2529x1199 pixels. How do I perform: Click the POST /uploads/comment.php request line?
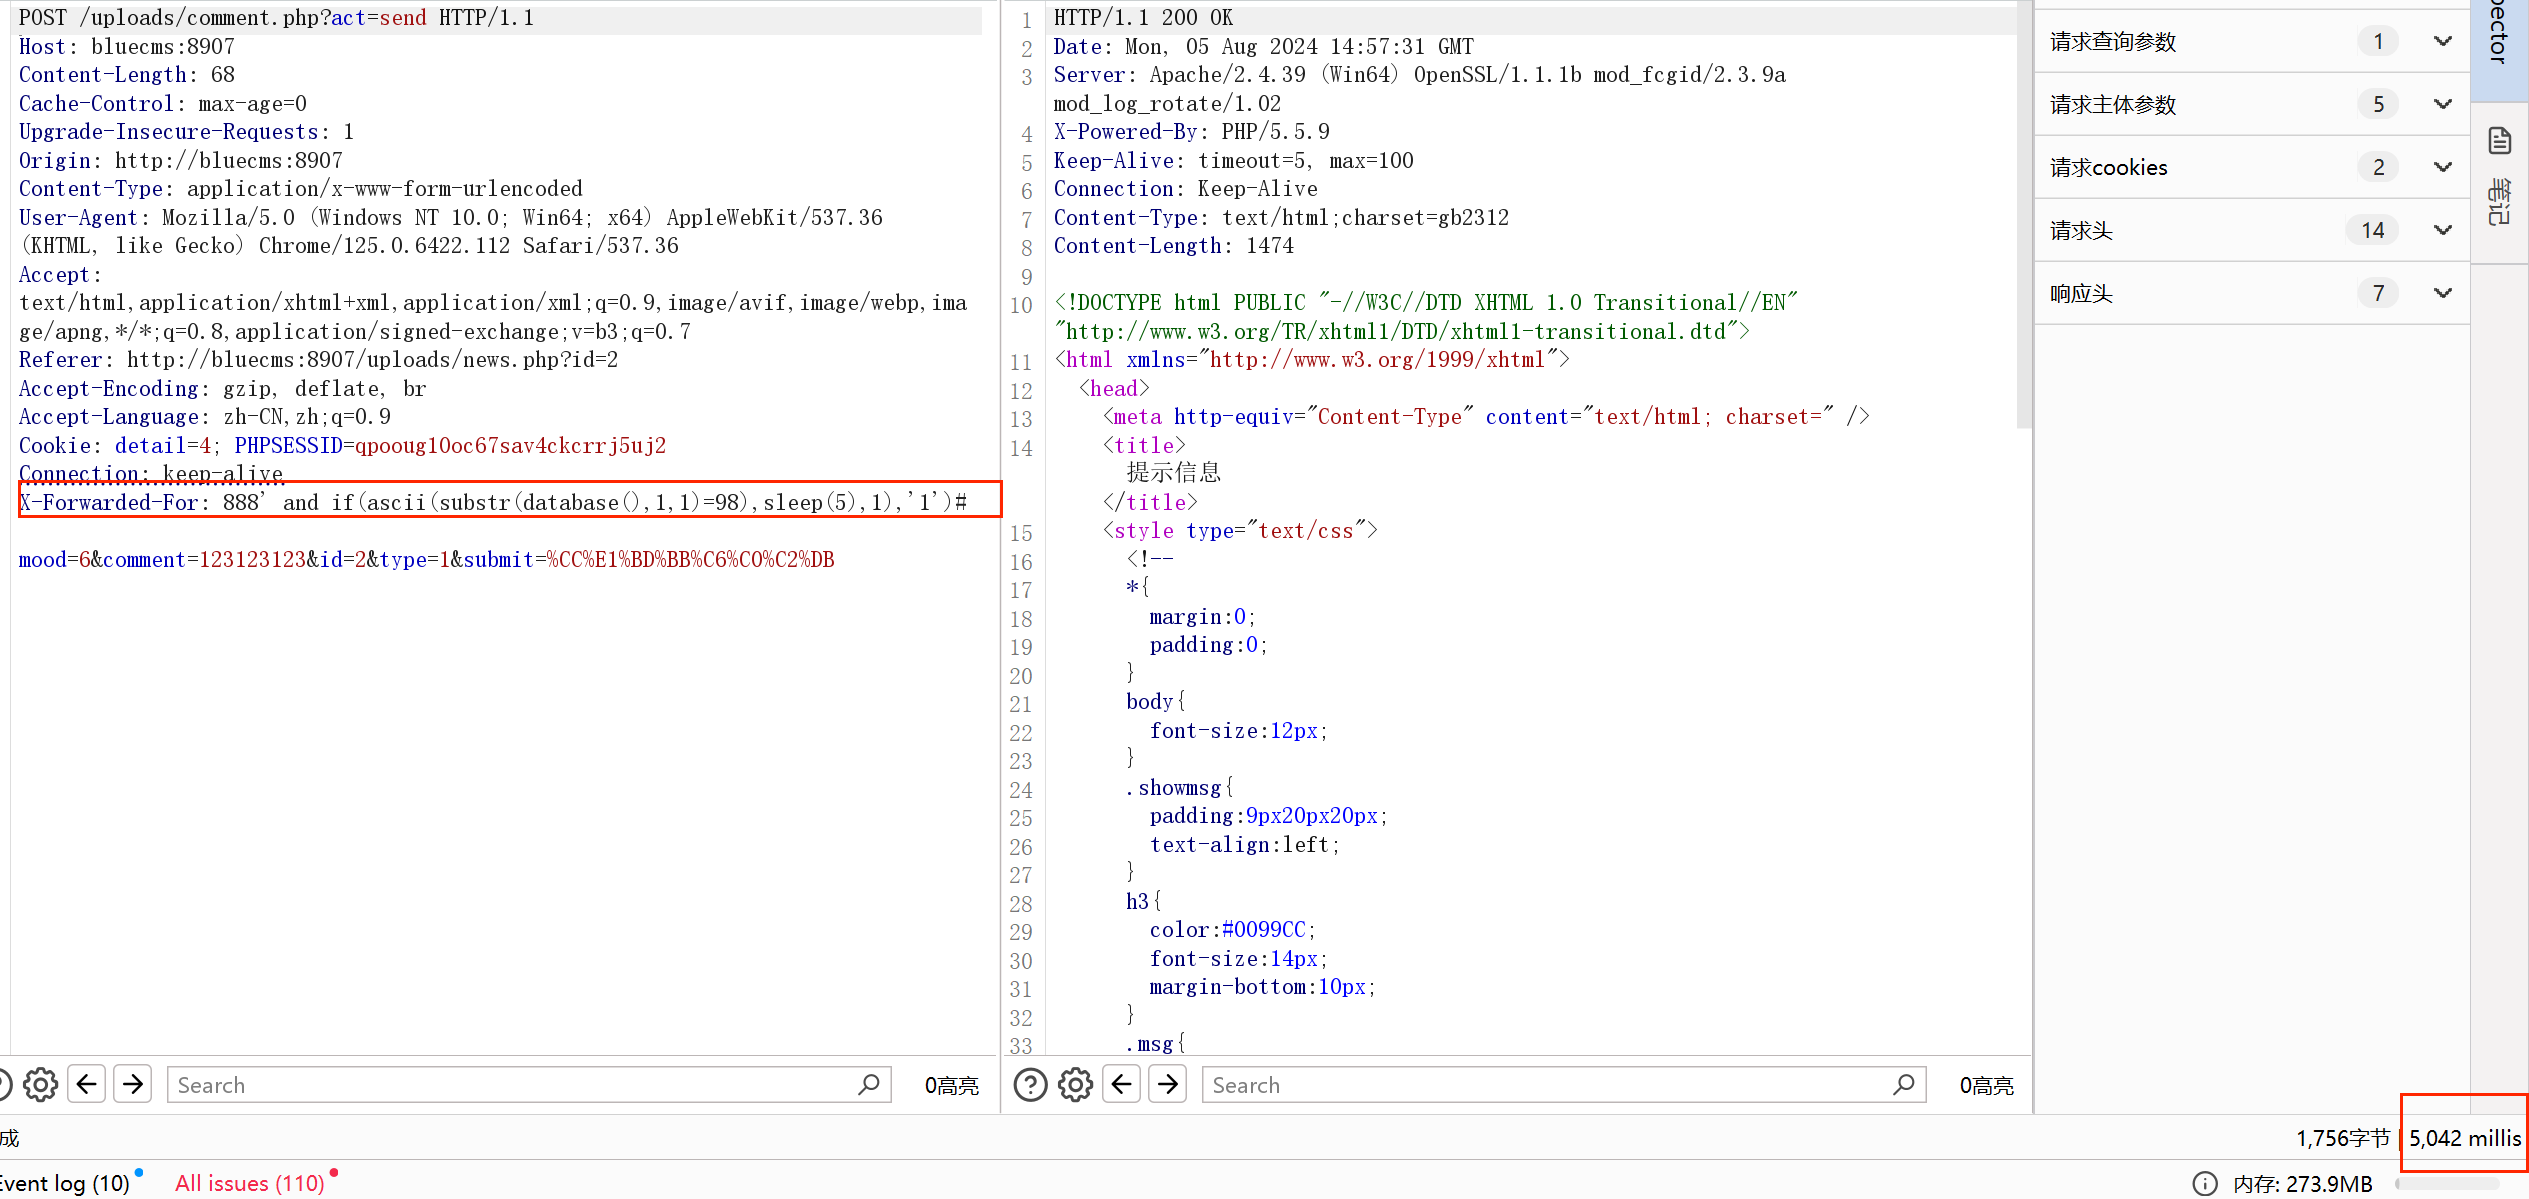tap(276, 18)
